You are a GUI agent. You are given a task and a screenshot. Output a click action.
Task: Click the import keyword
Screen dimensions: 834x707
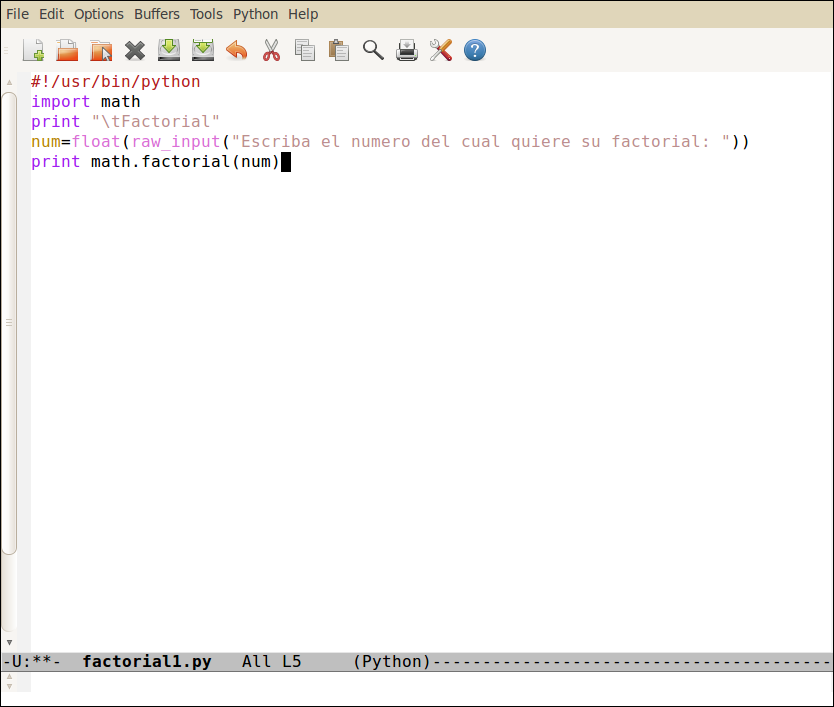click(x=61, y=102)
